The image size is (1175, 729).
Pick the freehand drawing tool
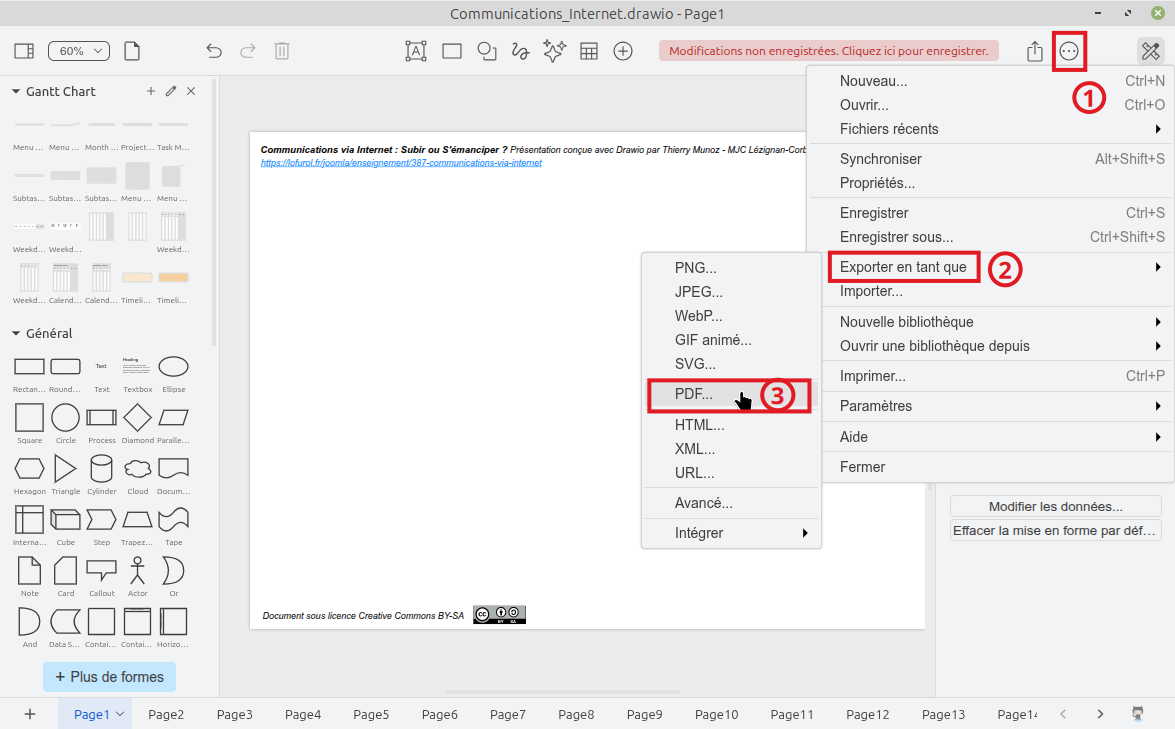[520, 51]
